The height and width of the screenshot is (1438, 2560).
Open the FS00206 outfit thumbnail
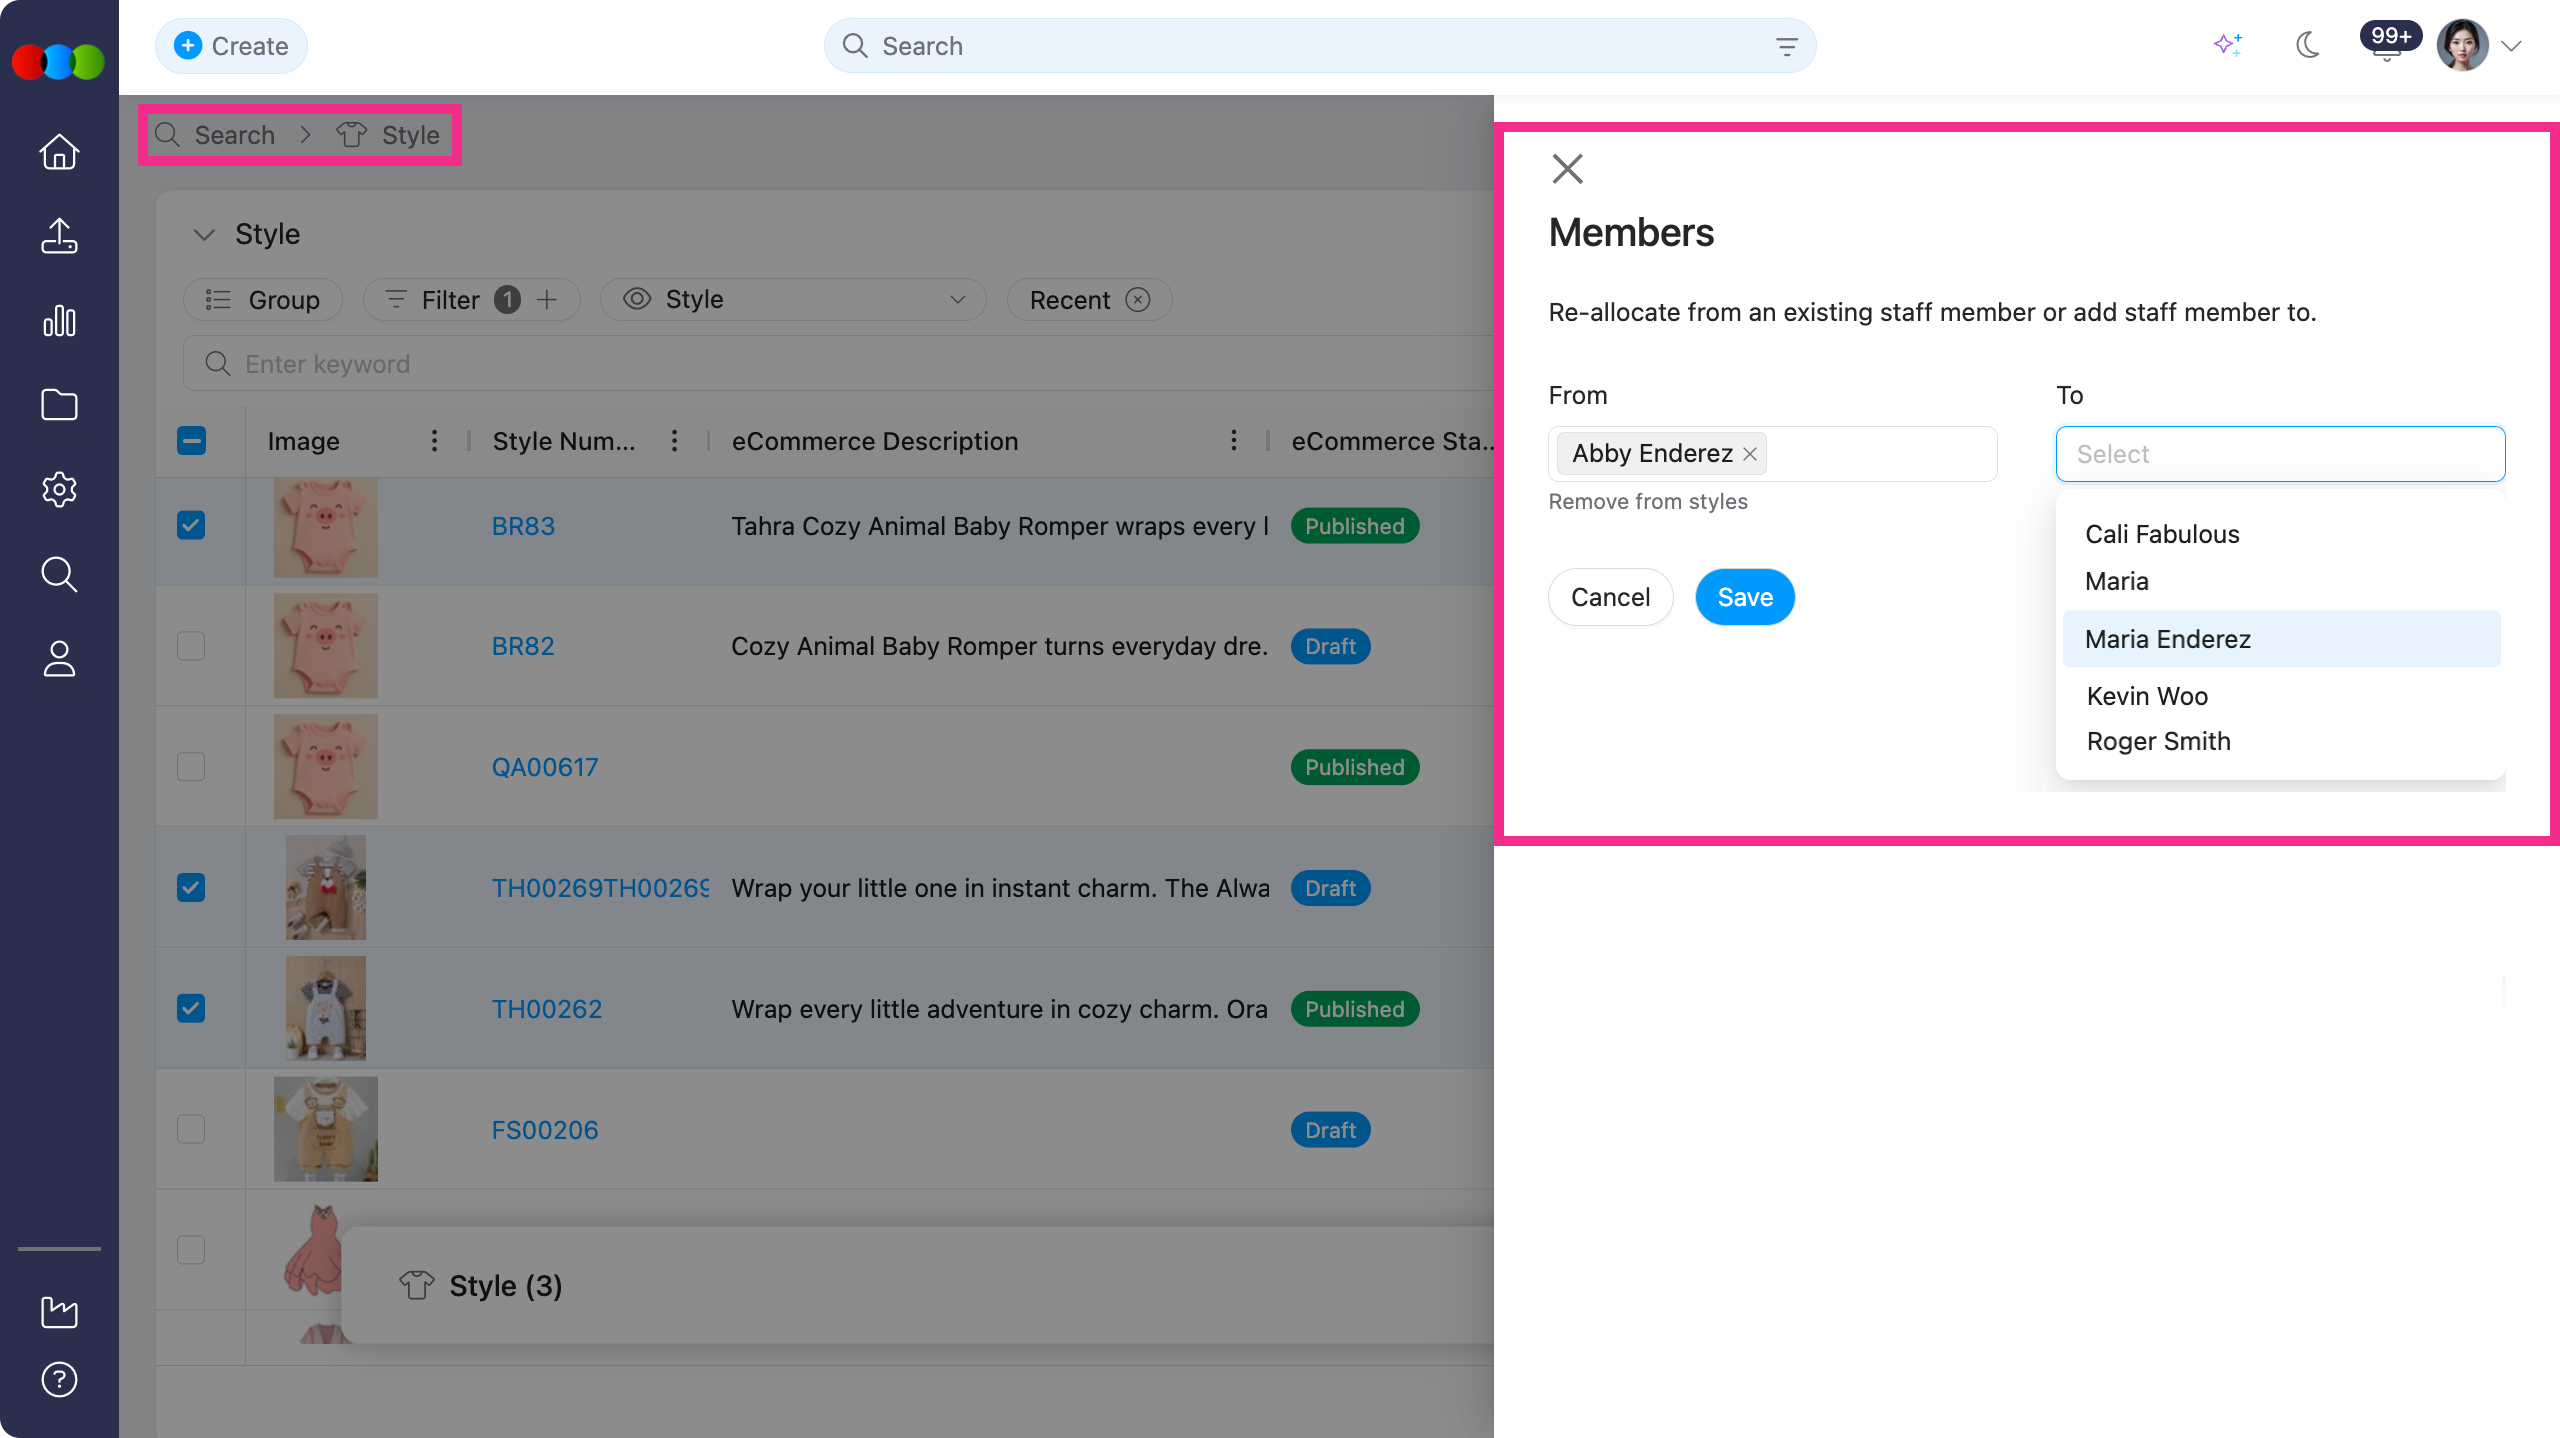tap(326, 1129)
